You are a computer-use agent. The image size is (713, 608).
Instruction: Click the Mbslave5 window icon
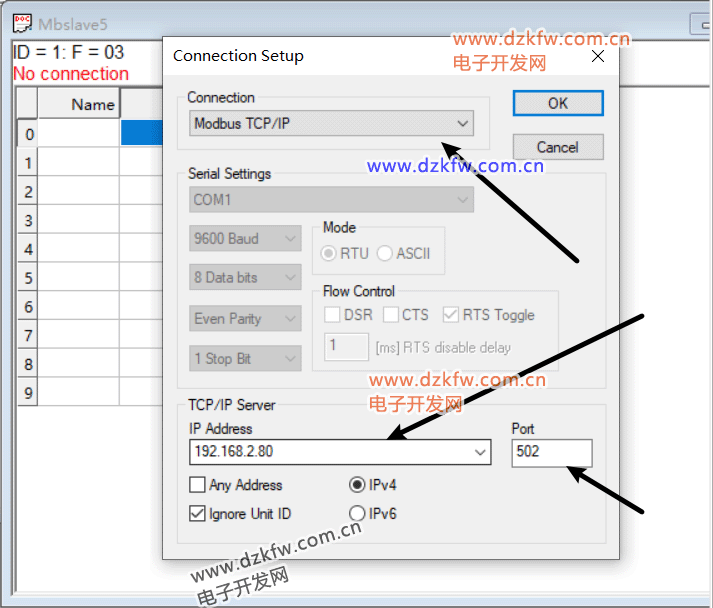pyautogui.click(x=20, y=21)
